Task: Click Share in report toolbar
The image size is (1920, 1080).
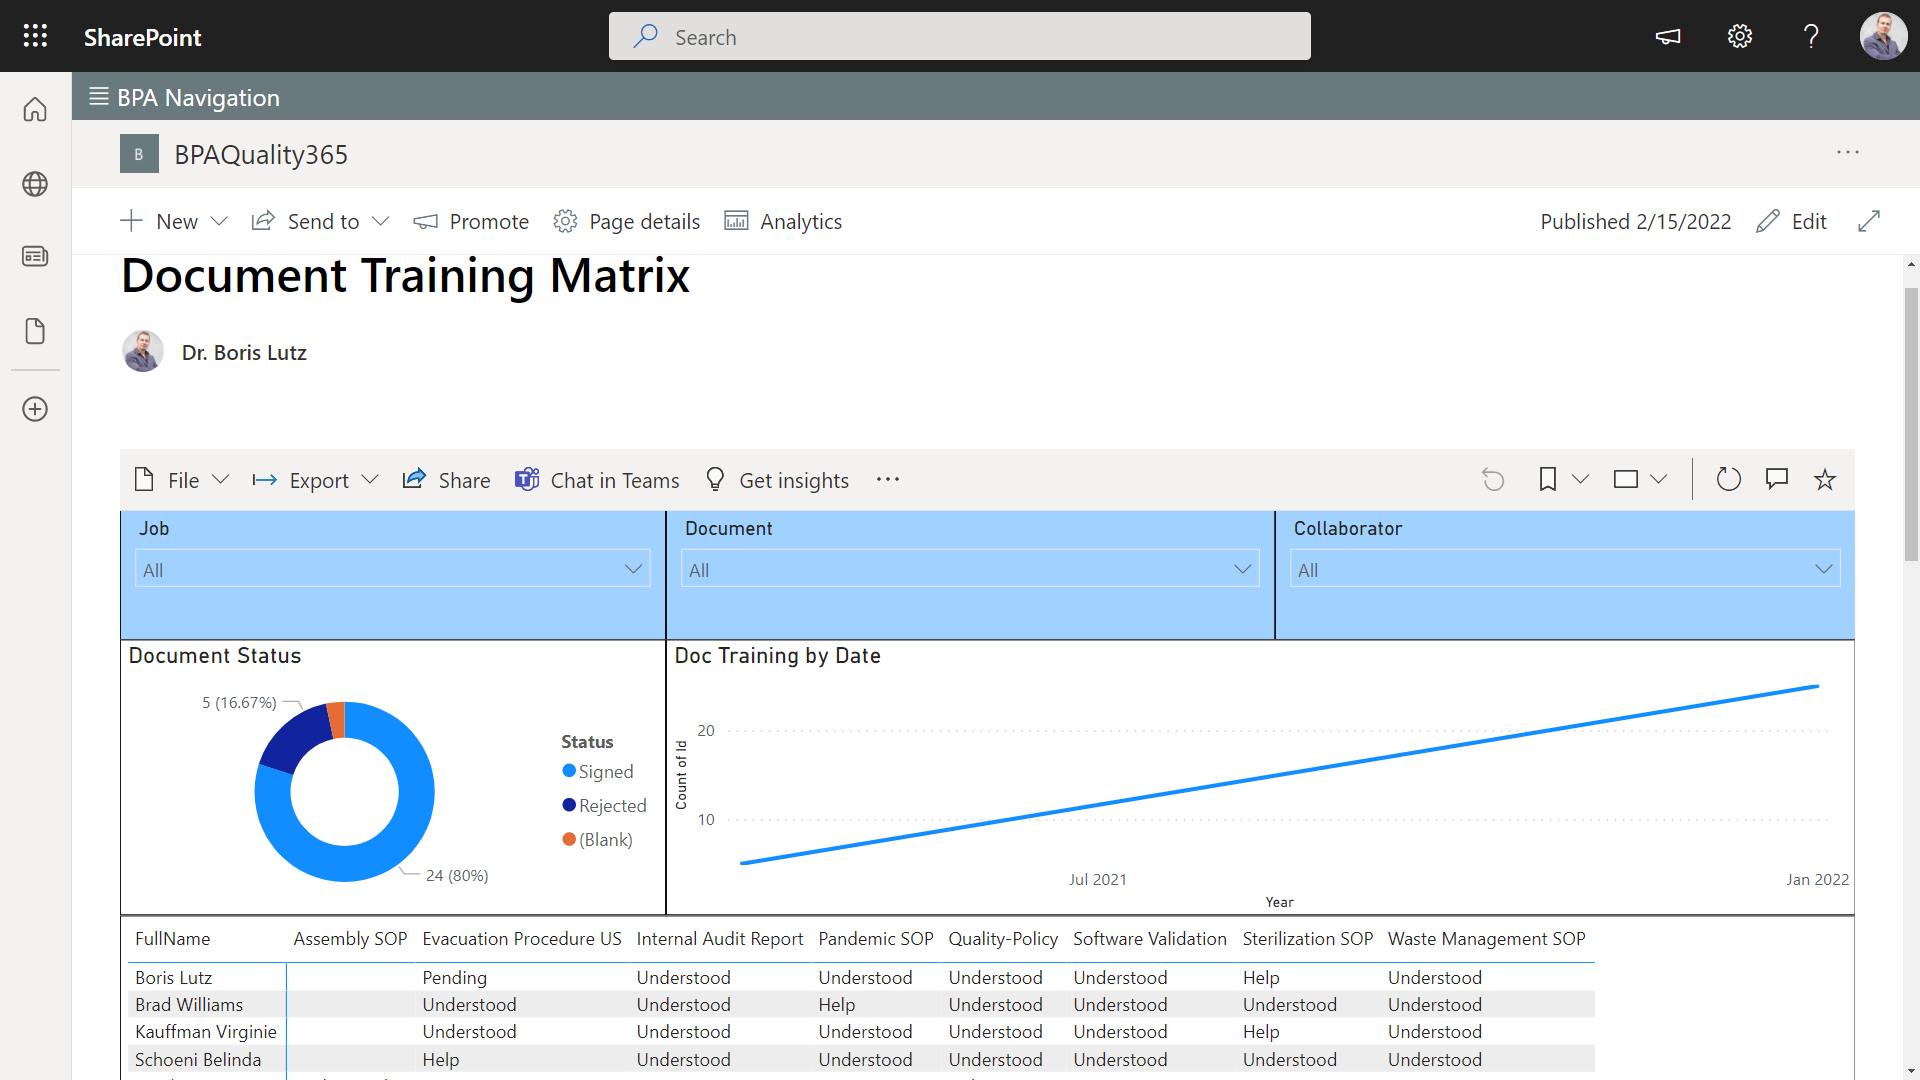Action: tap(446, 480)
